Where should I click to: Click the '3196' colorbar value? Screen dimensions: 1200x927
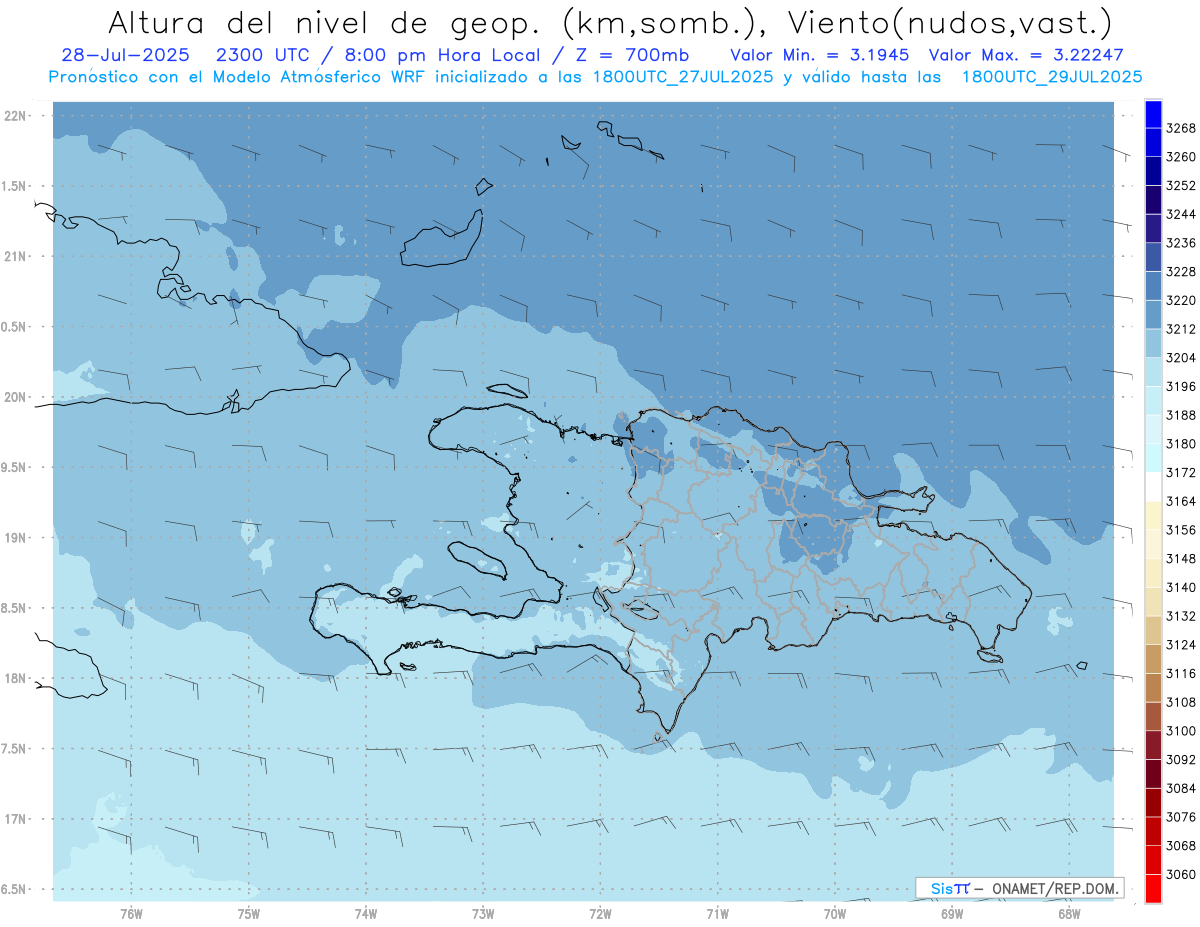(1180, 386)
